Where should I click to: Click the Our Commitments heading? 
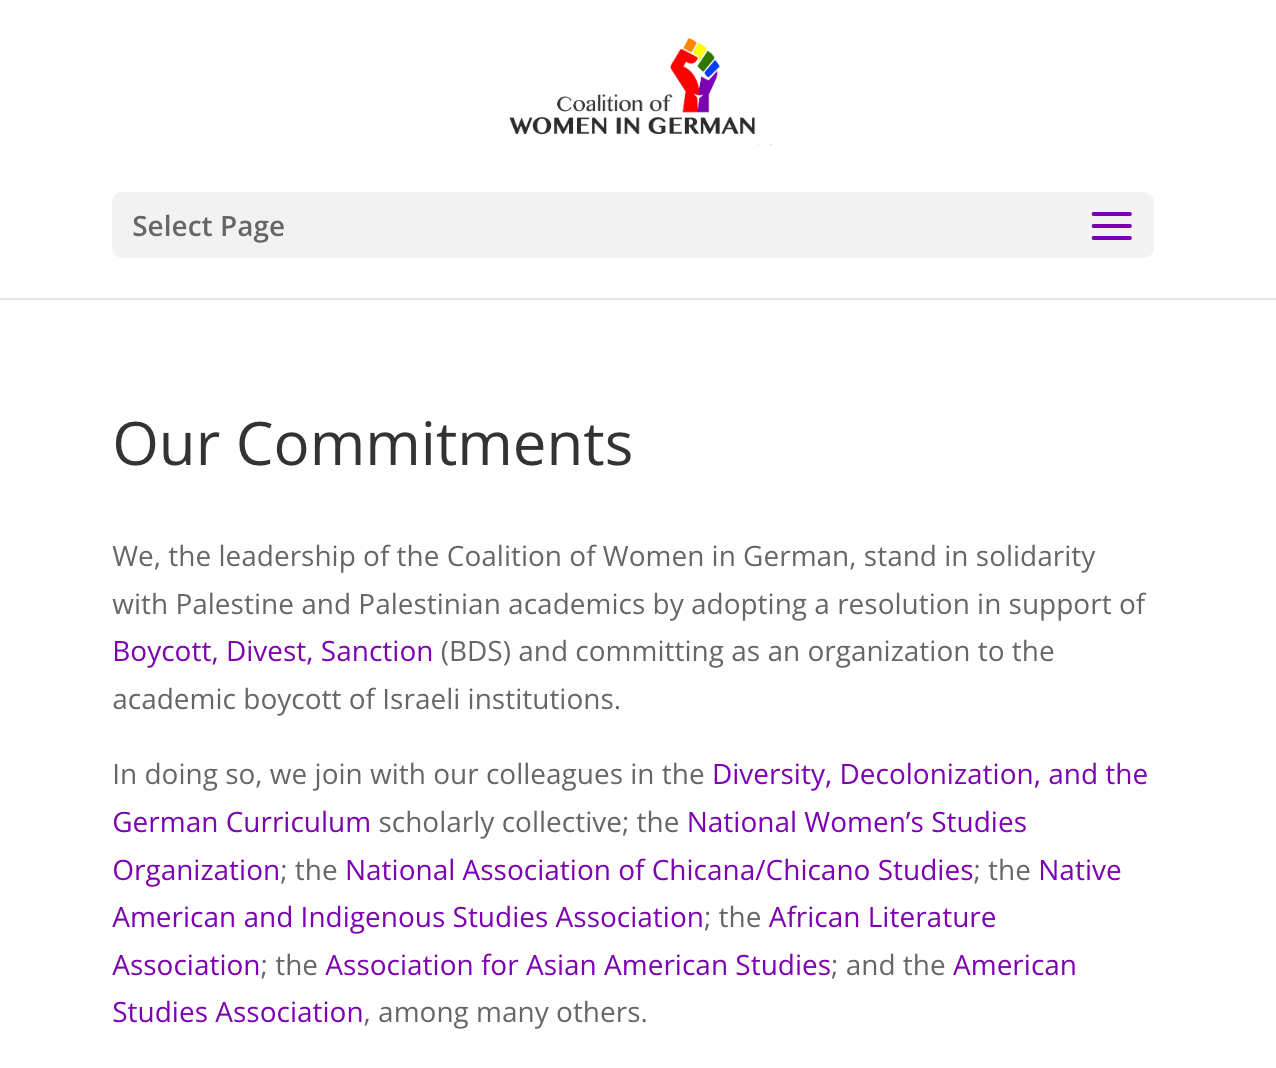(x=373, y=444)
